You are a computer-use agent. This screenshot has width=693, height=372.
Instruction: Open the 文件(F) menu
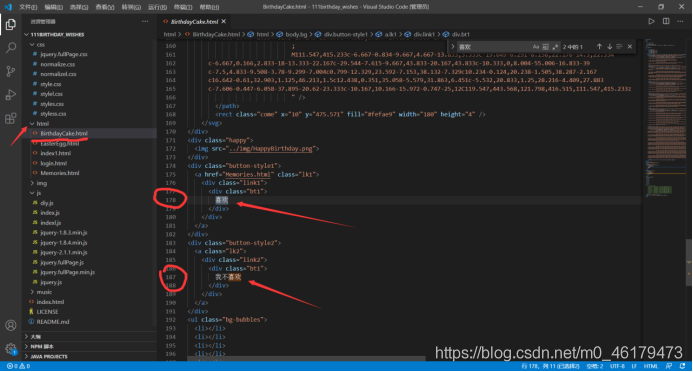28,7
